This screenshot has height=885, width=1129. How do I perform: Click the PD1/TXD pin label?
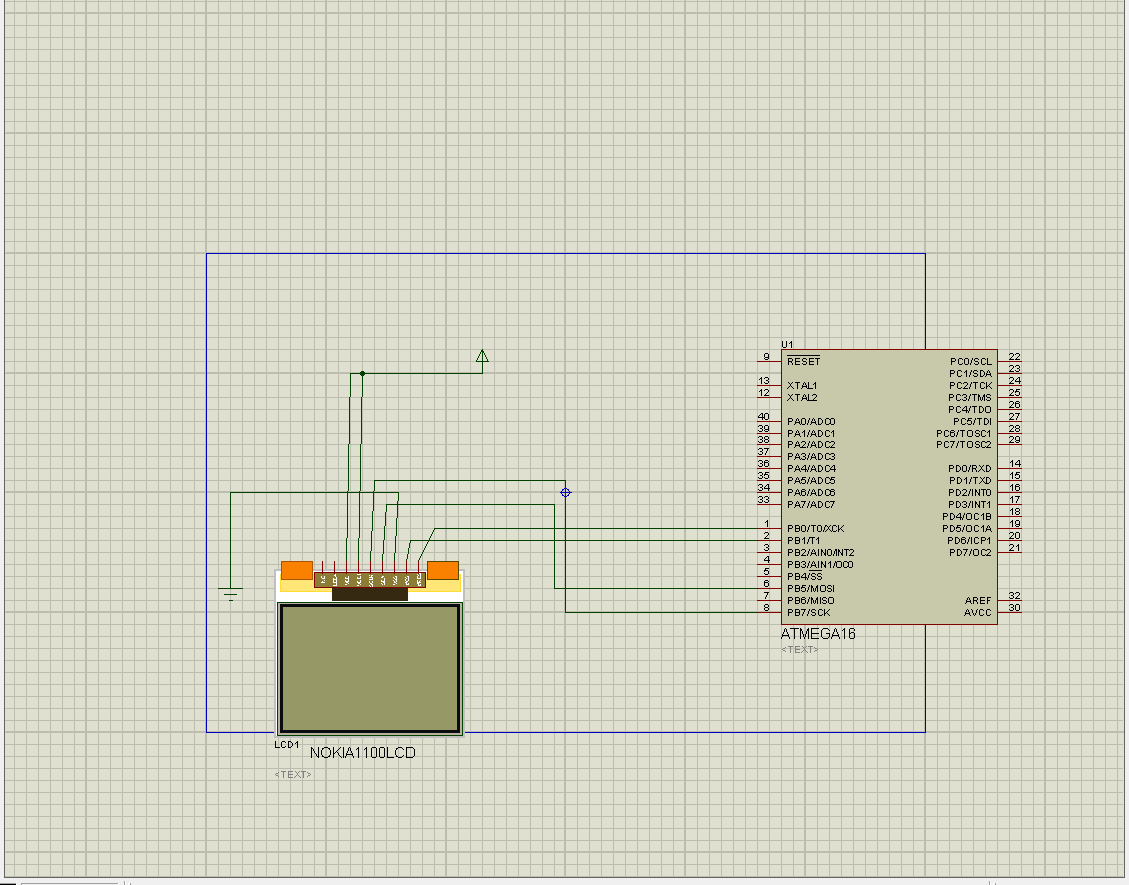pos(970,480)
